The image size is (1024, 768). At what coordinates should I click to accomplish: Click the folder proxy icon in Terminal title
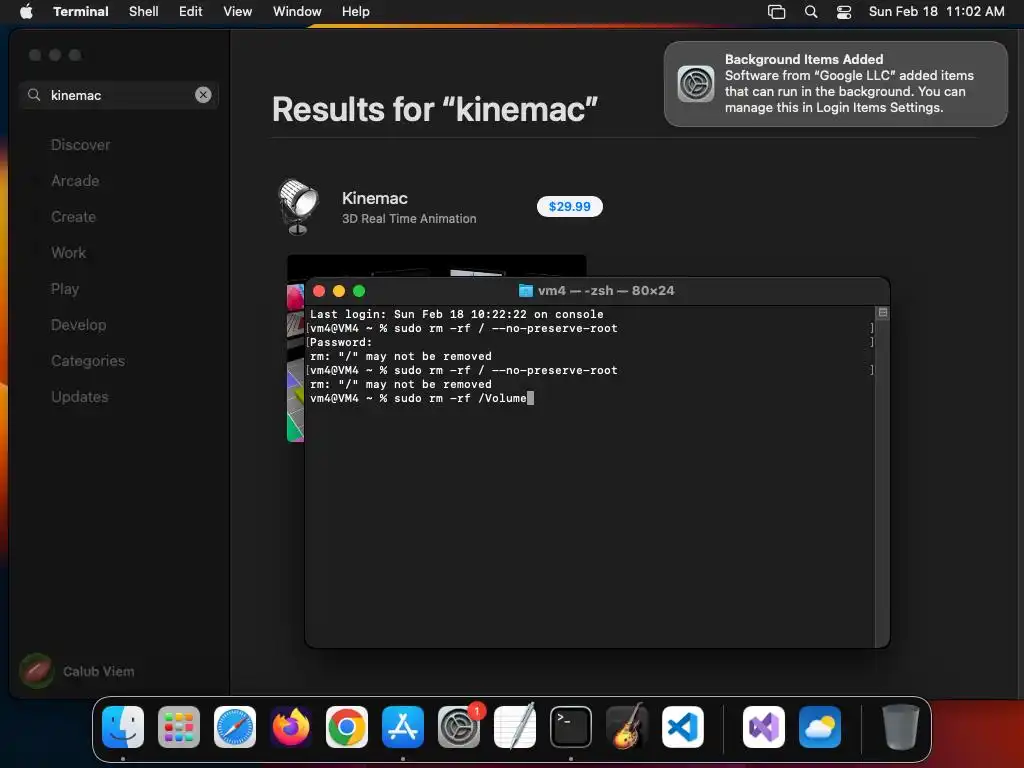tap(525, 291)
